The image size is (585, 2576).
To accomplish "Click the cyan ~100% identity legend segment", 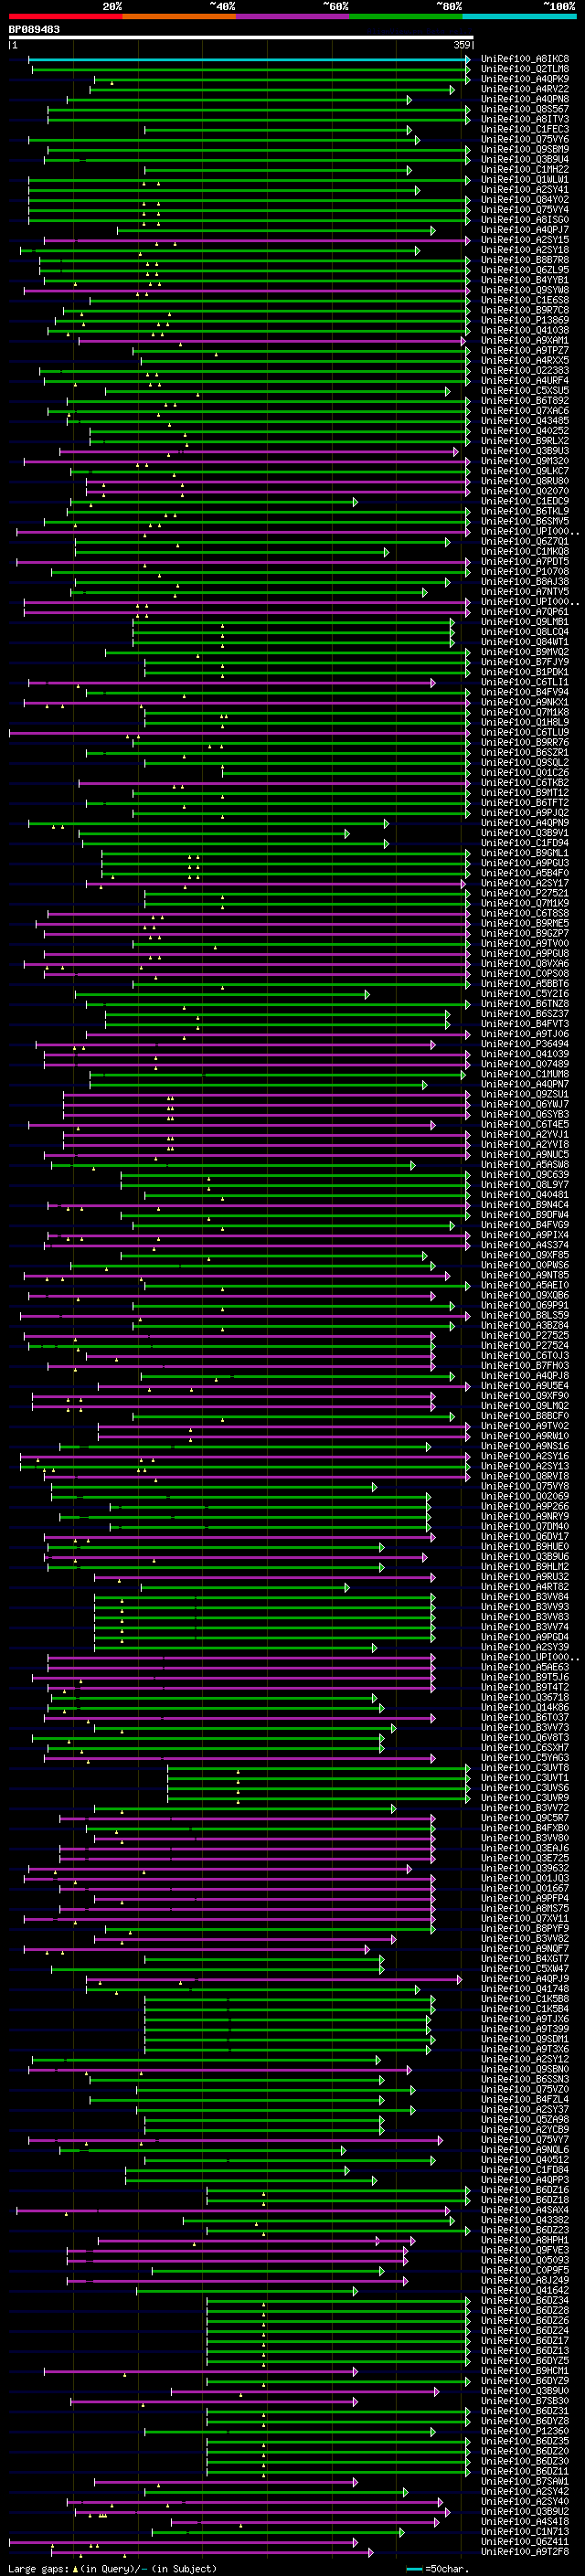I will (520, 16).
